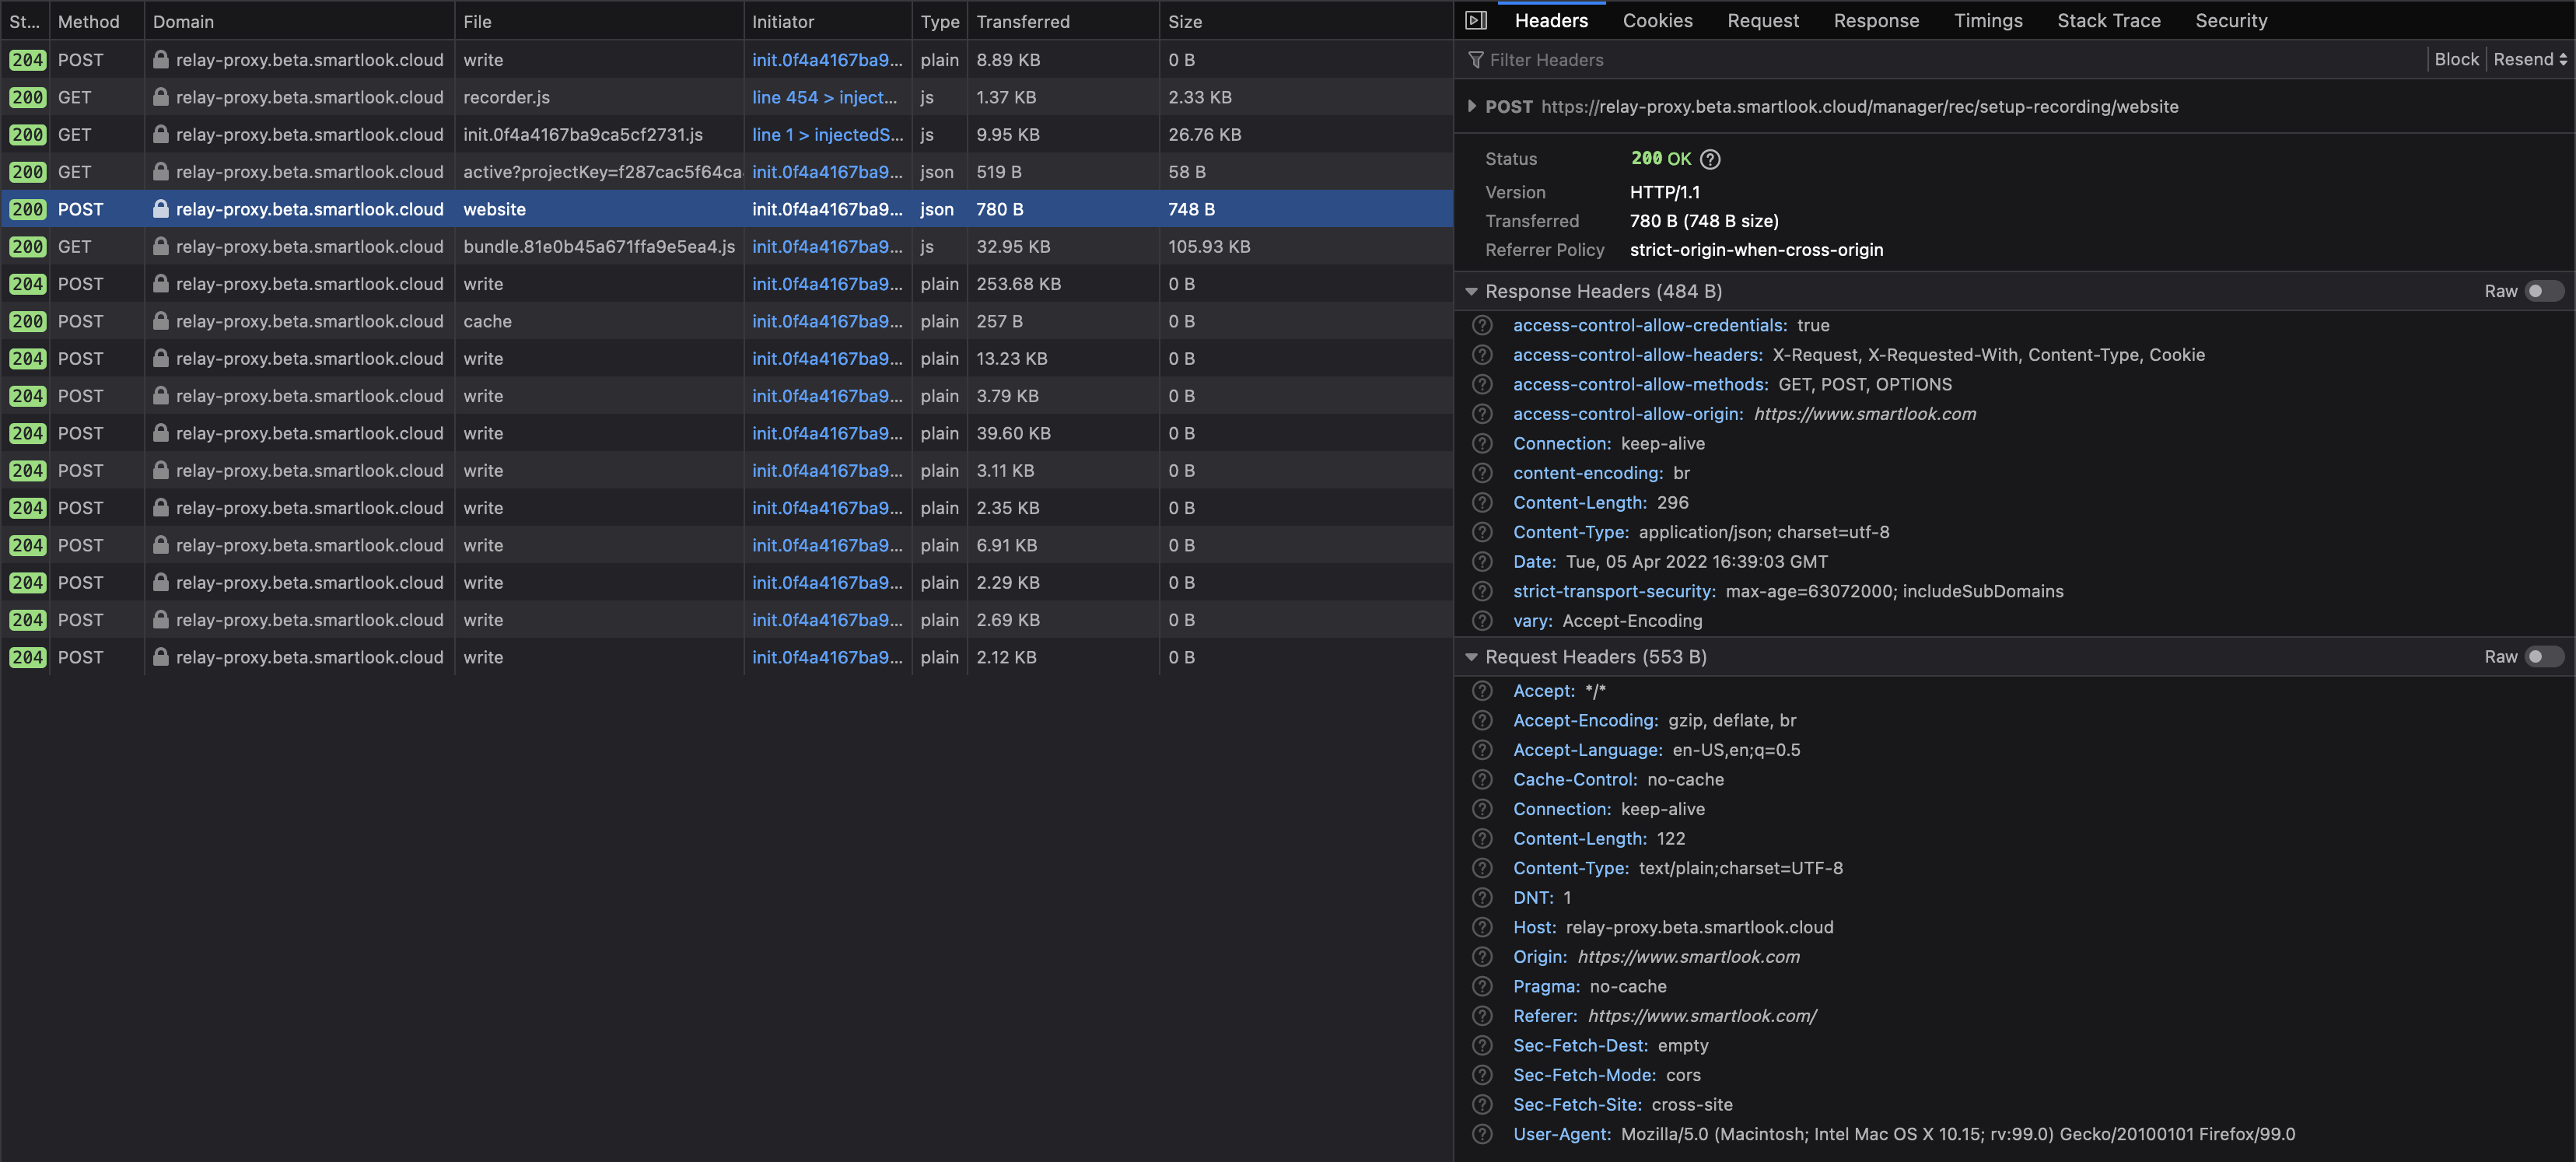The height and width of the screenshot is (1162, 2576).
Task: Collapse the Request Headers section
Action: (x=1471, y=657)
